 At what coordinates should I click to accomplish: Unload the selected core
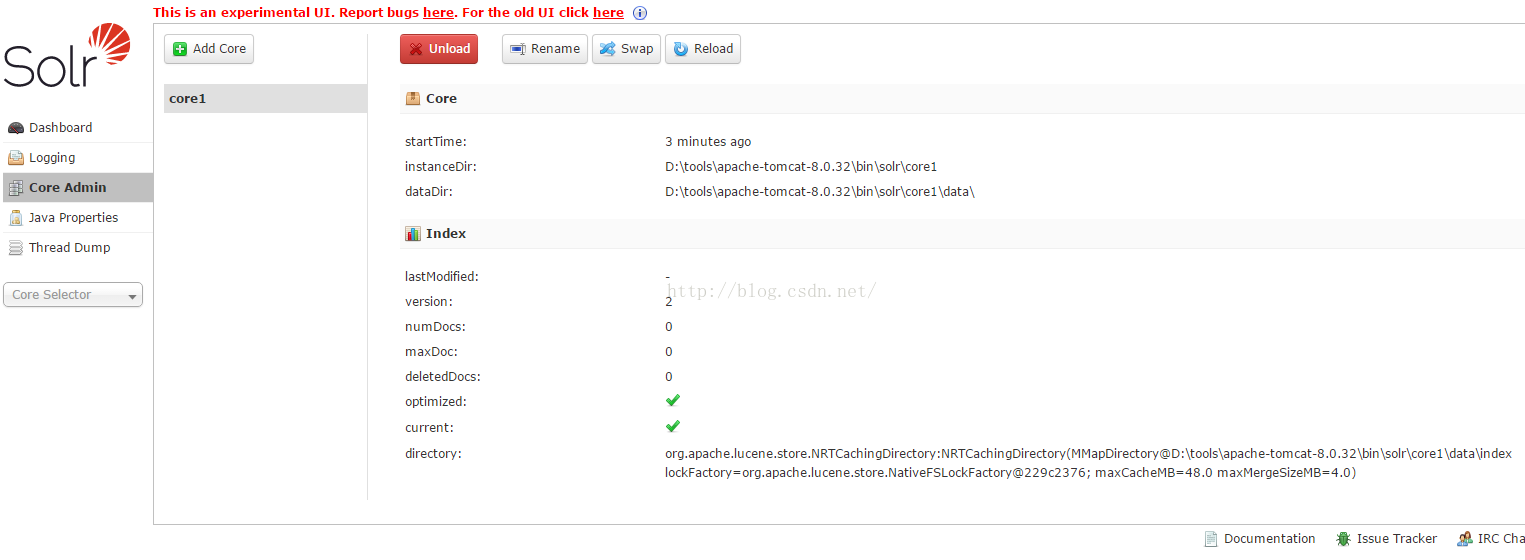click(x=439, y=49)
